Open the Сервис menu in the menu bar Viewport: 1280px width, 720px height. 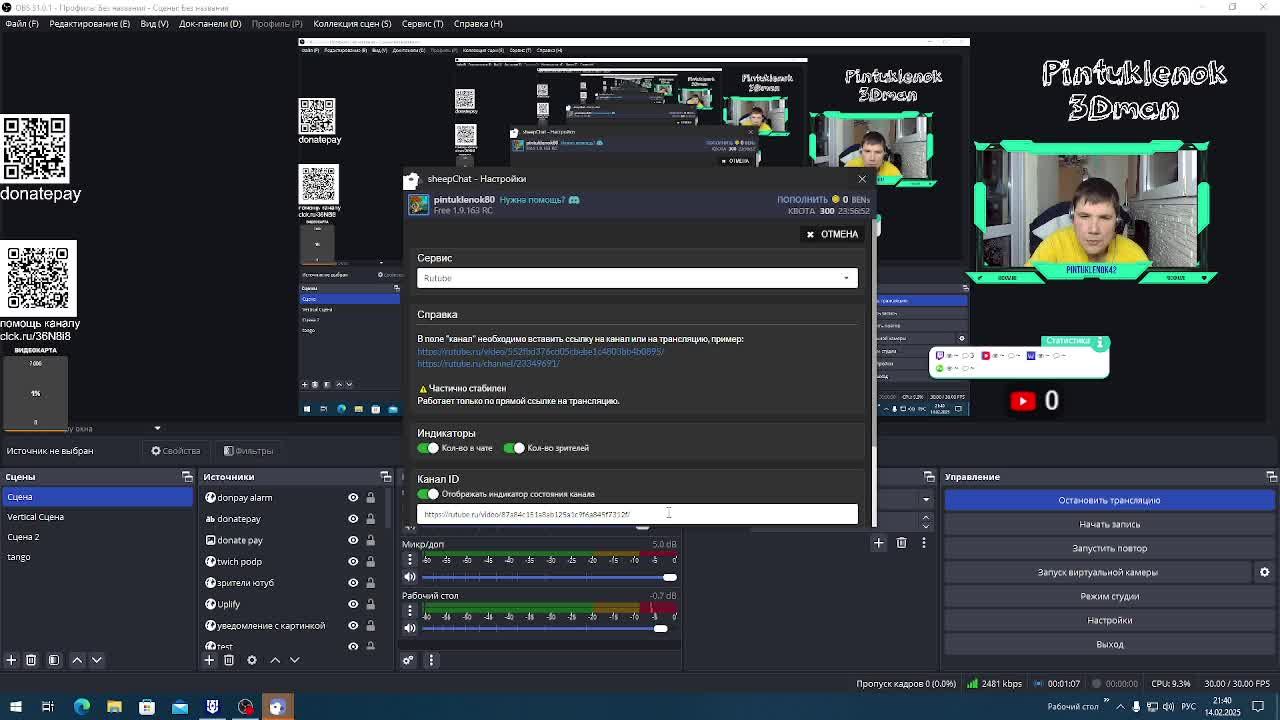click(x=422, y=24)
